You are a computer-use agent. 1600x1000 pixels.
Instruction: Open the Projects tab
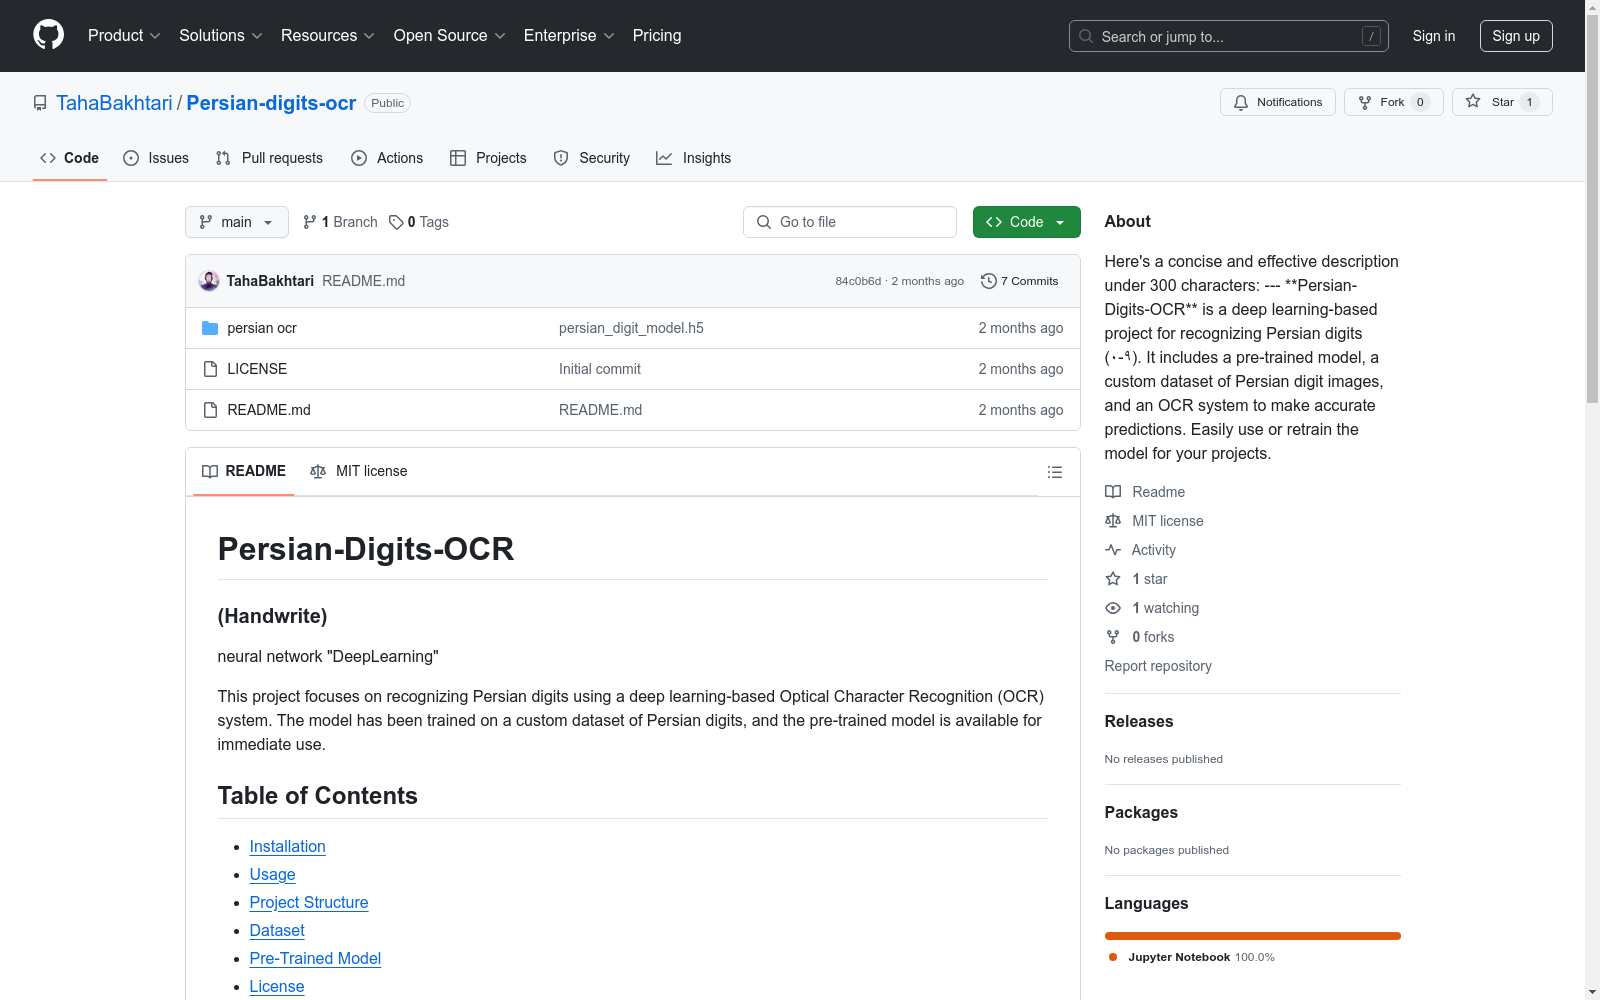tap(488, 158)
